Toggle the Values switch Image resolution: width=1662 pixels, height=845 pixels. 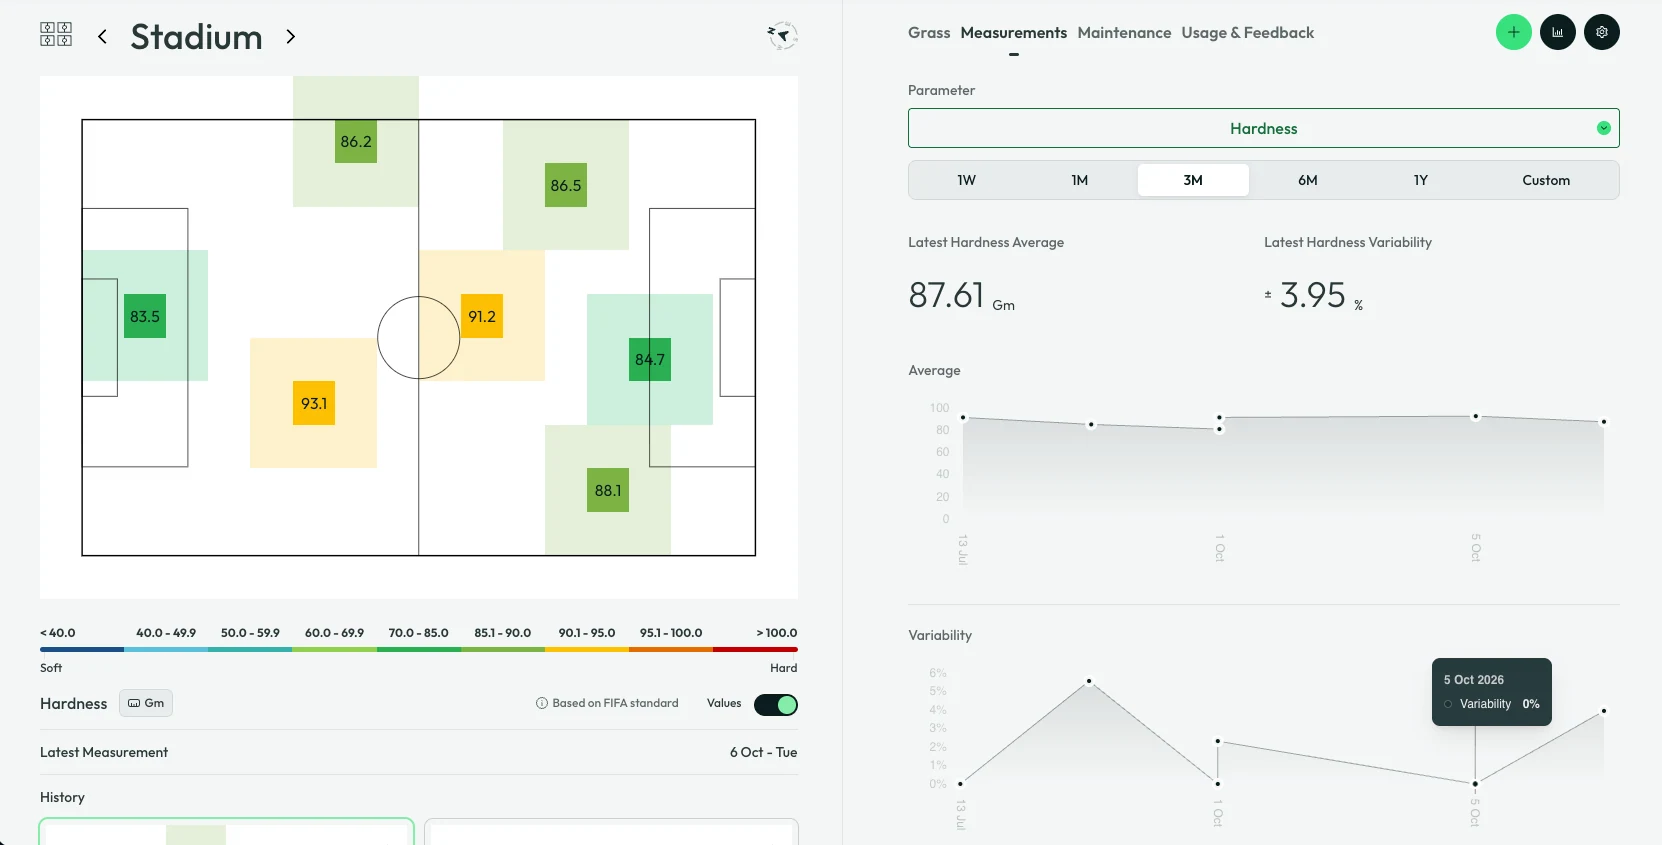point(776,704)
